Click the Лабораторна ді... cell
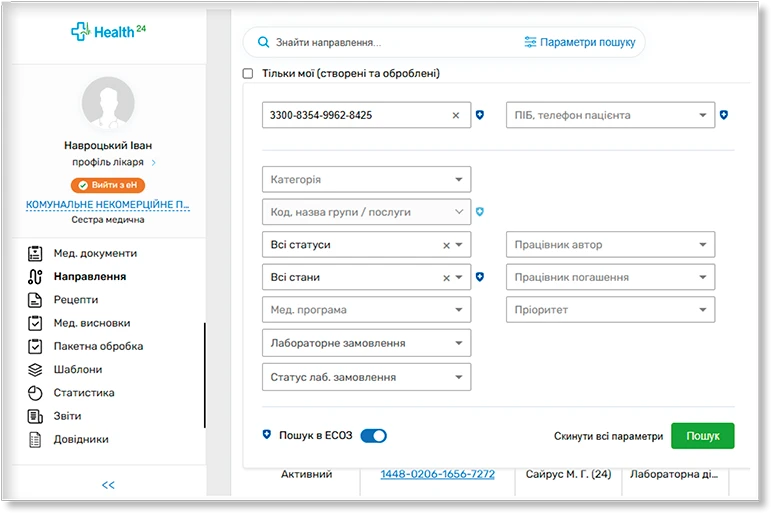This screenshot has height=515, width=773. [x=674, y=474]
